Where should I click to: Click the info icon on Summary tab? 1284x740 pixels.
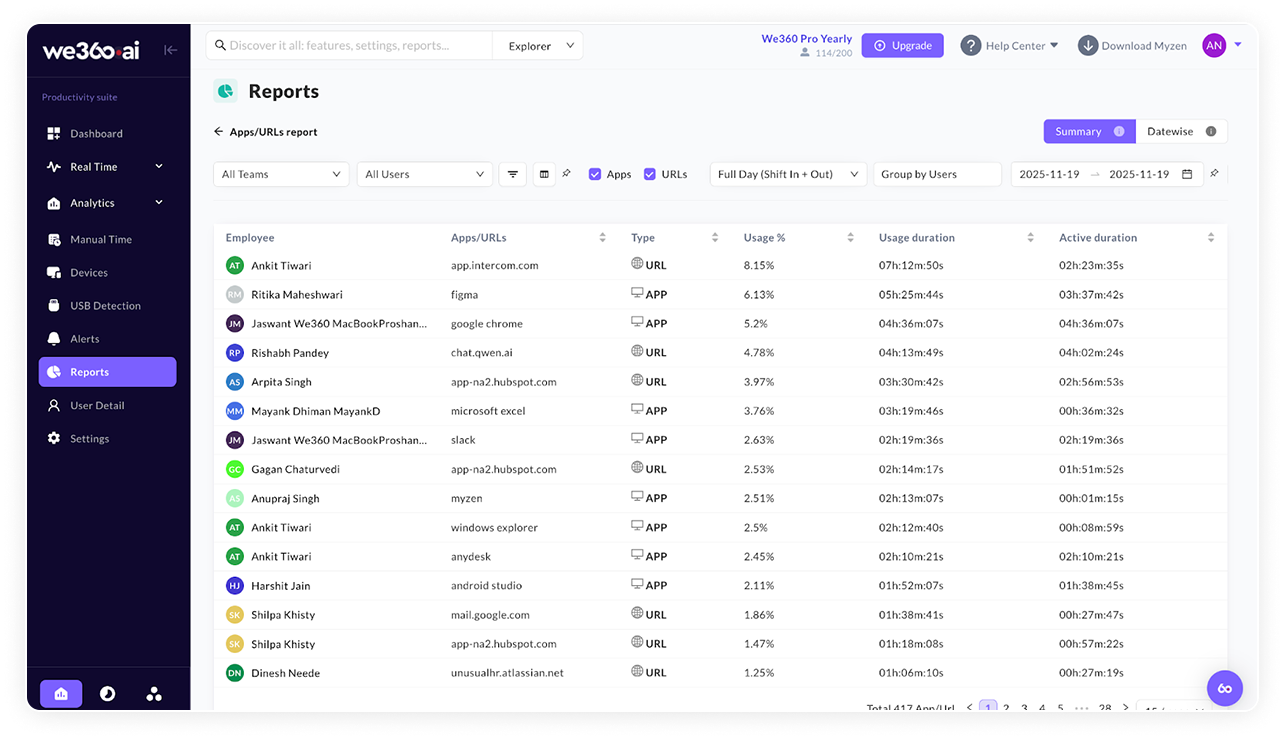(1119, 132)
